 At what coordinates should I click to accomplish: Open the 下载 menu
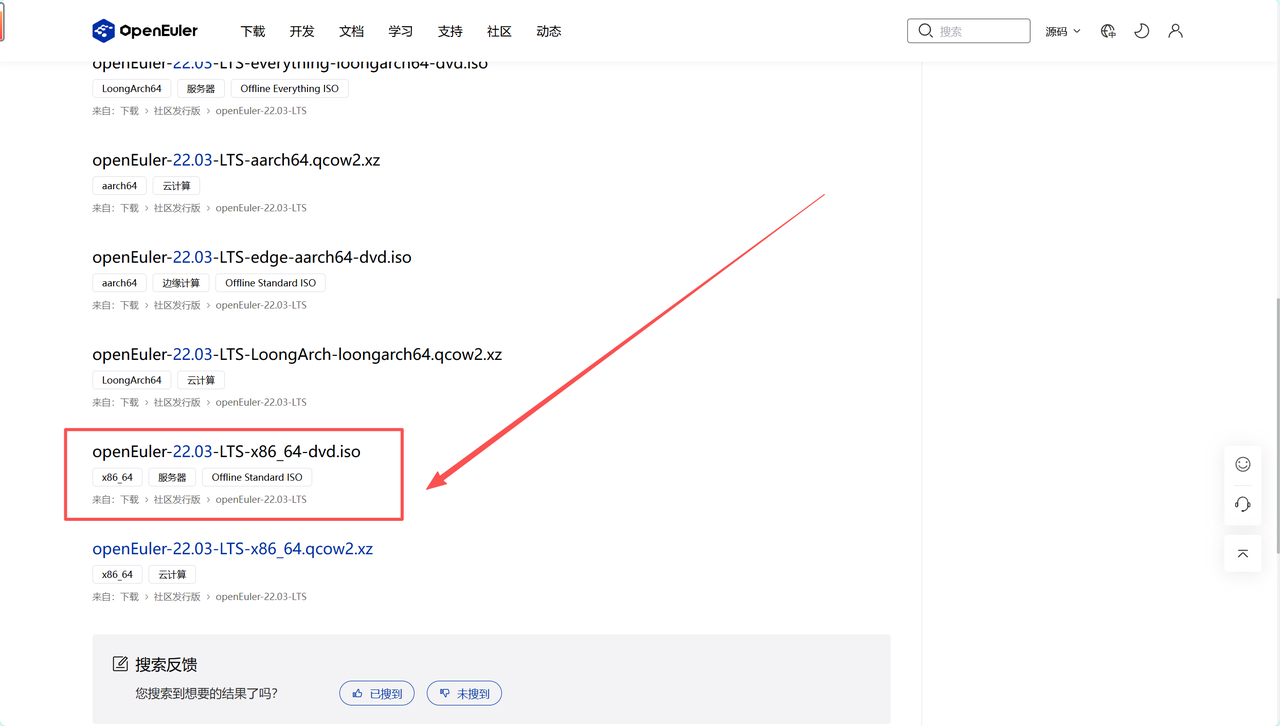pyautogui.click(x=253, y=31)
